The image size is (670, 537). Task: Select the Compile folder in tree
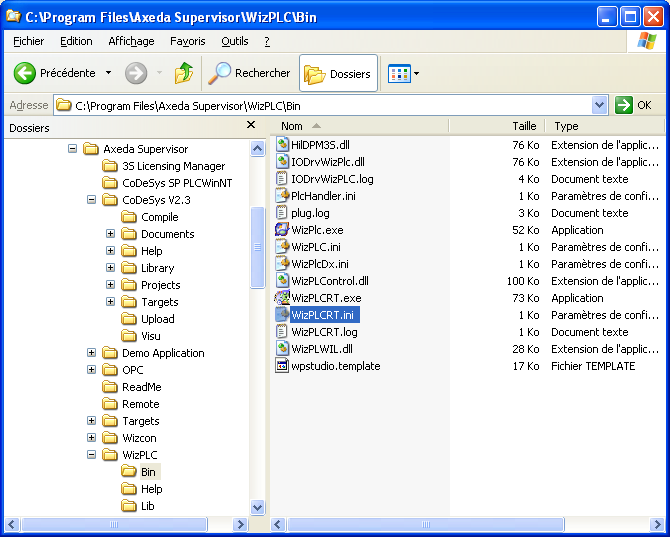[150, 217]
